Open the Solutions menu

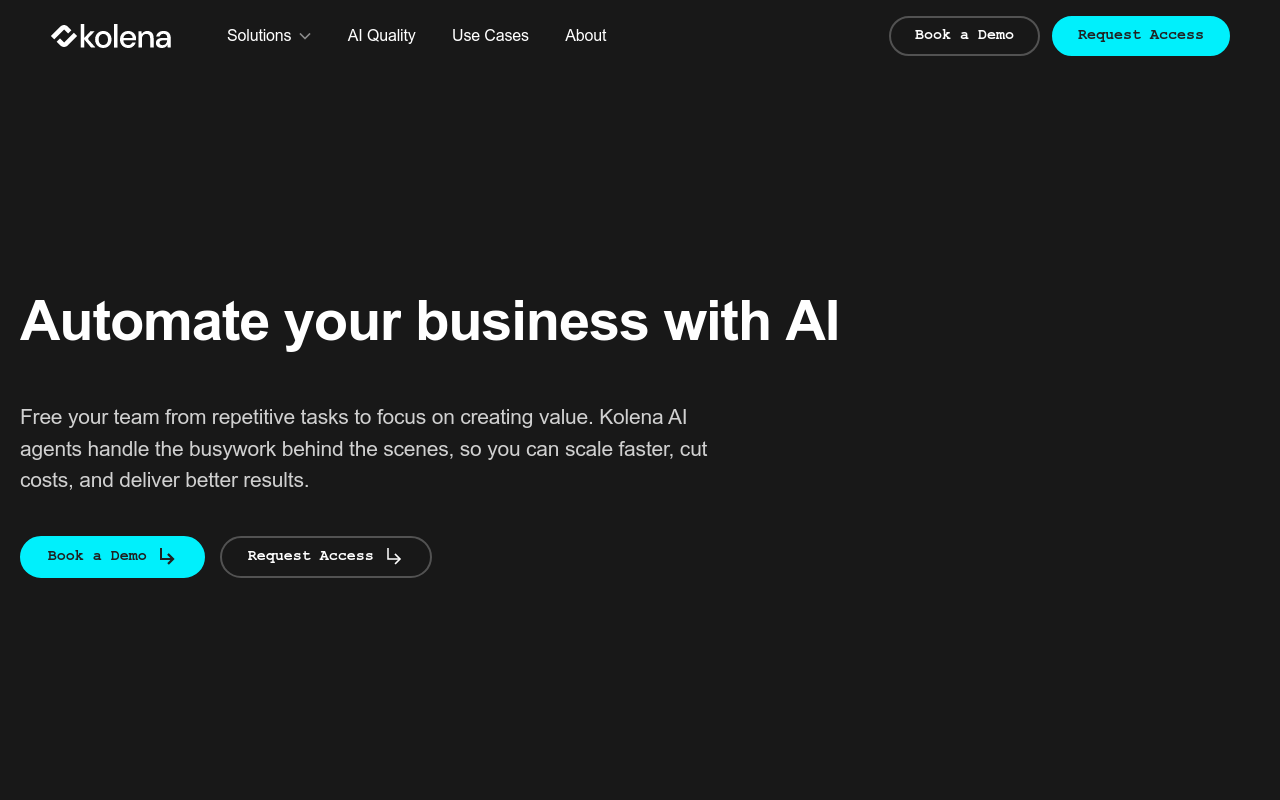[x=259, y=36]
